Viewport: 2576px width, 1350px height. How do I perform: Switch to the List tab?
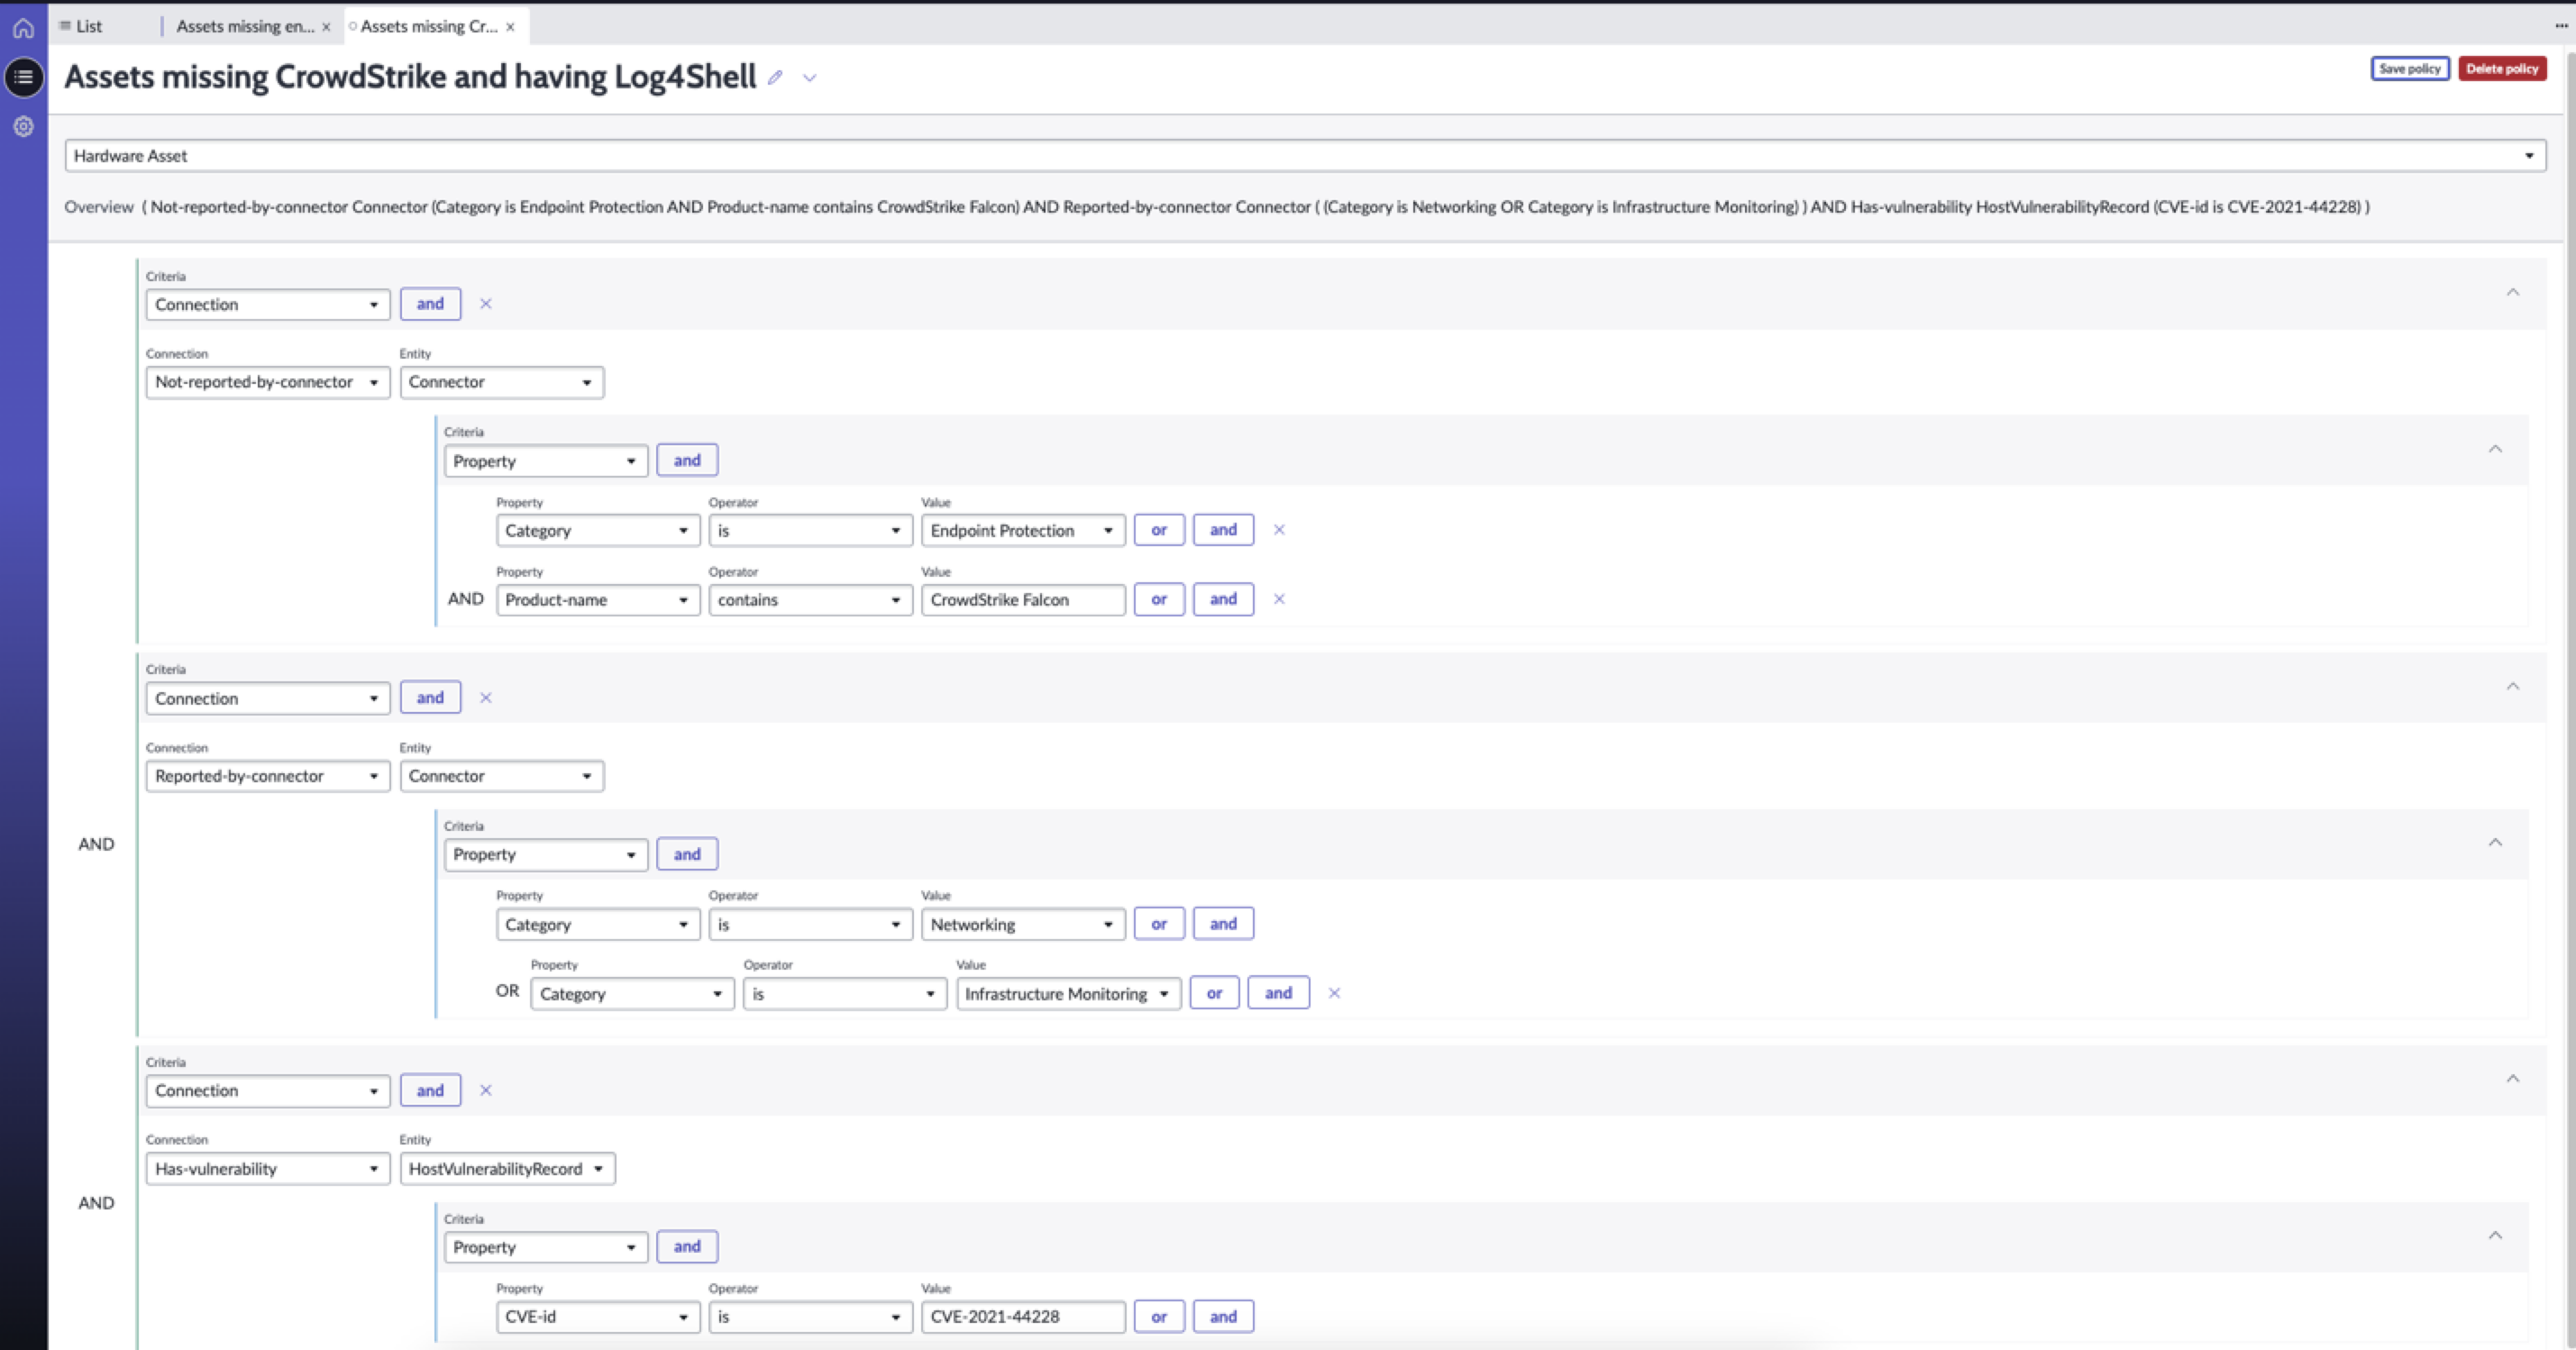pos(81,26)
